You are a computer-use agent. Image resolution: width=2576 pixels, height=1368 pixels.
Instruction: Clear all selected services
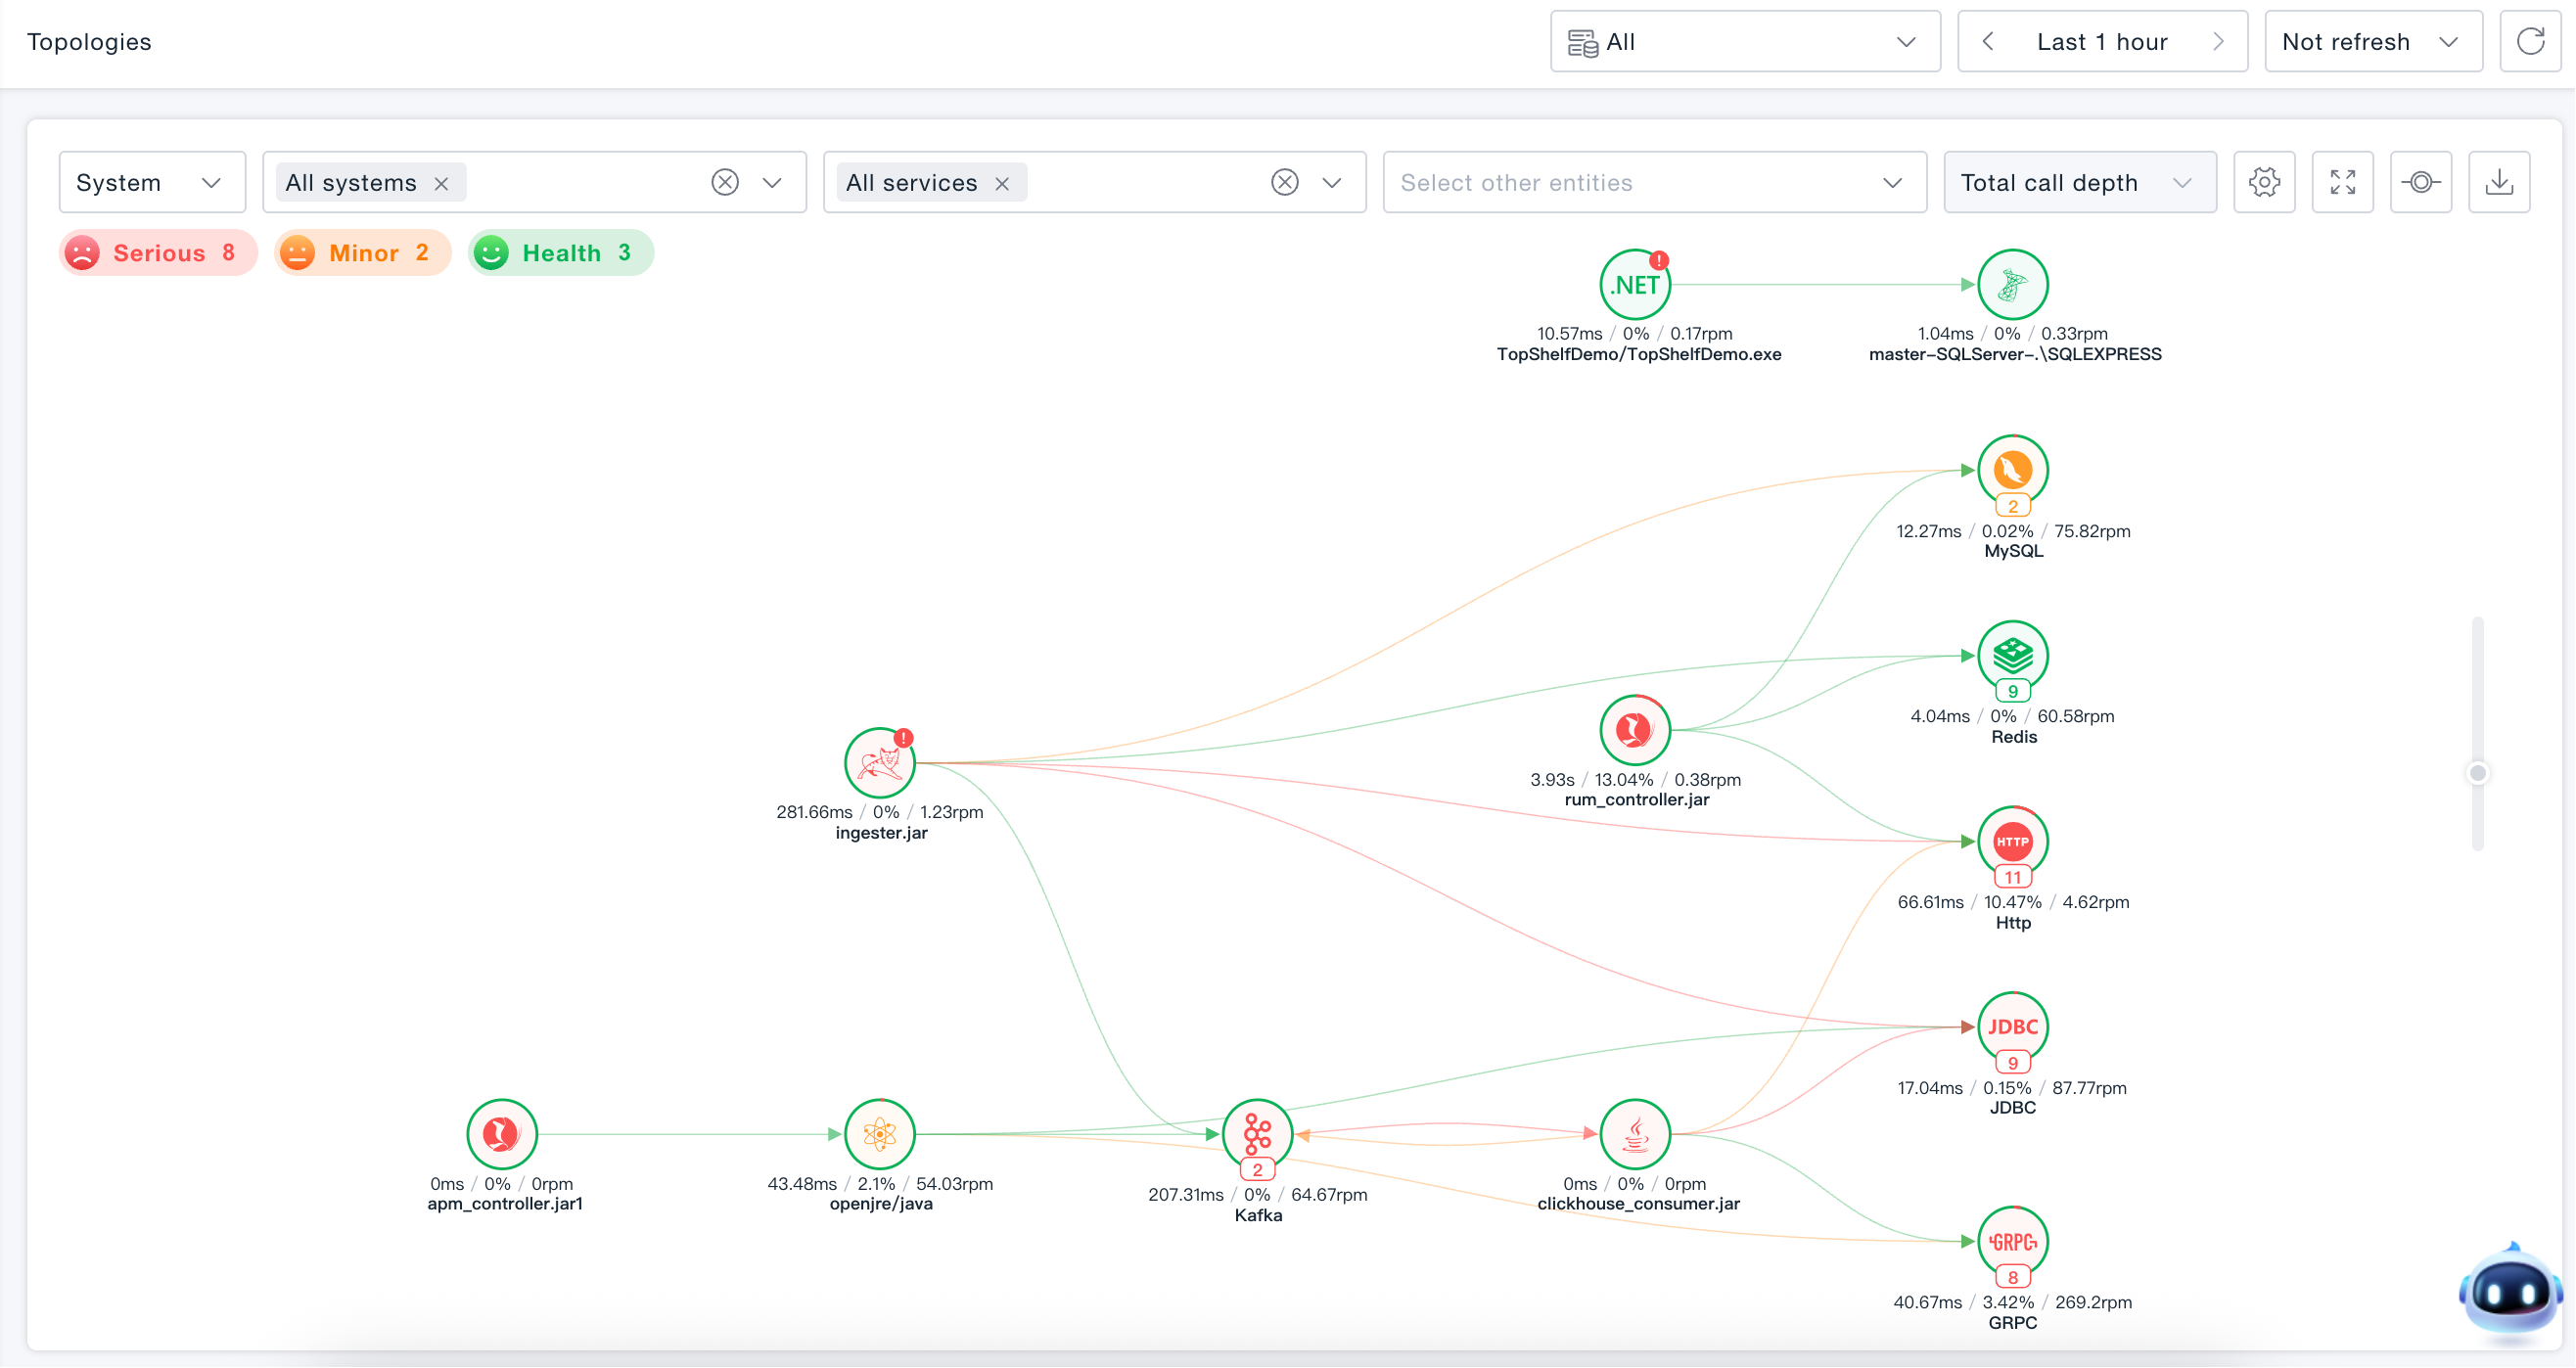click(x=1284, y=182)
